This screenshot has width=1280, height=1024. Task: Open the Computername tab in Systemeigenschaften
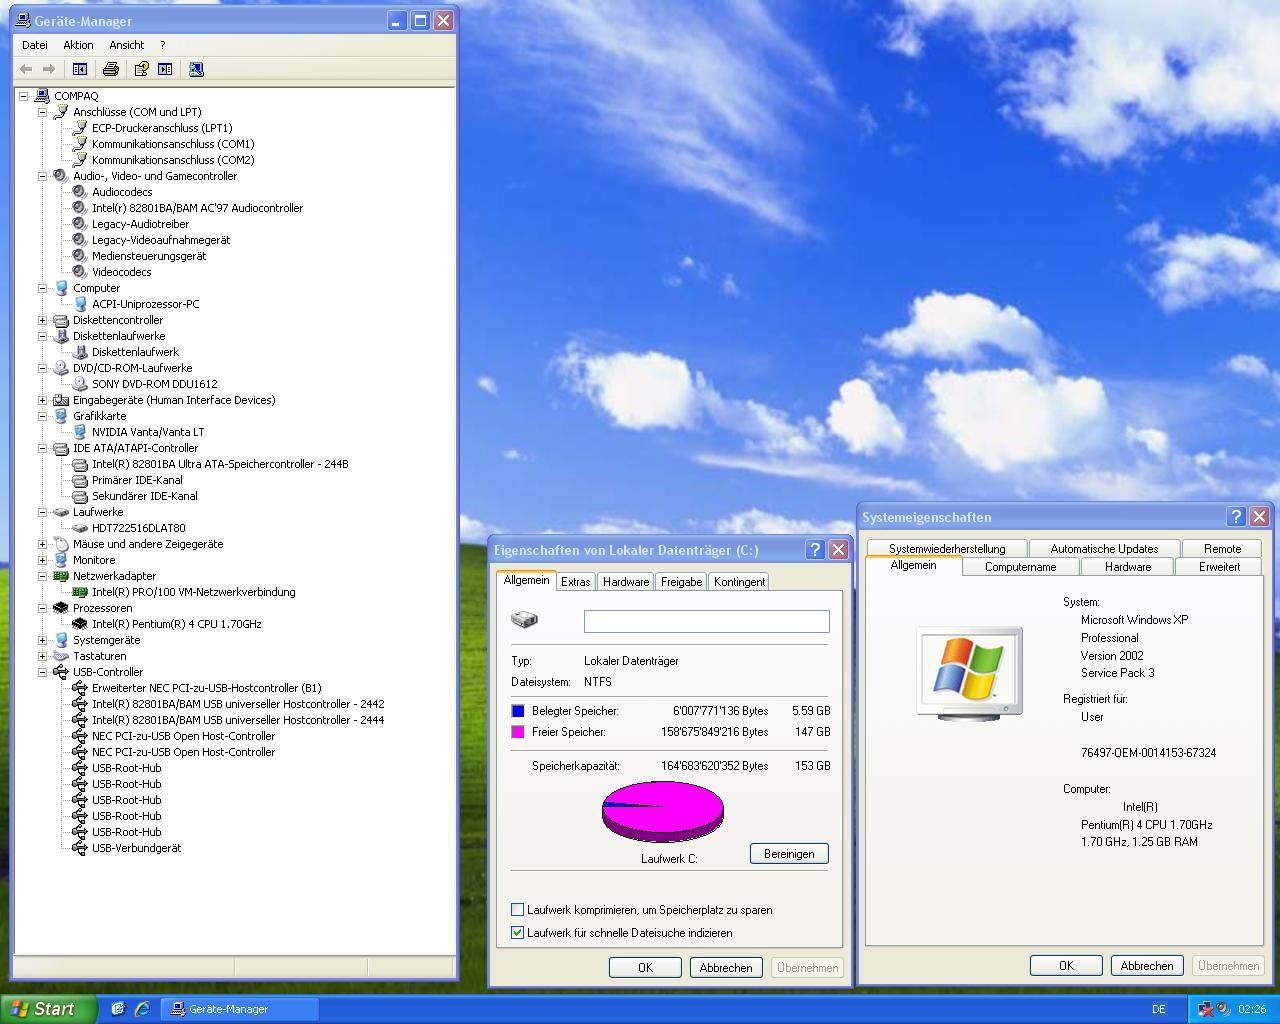click(1020, 567)
